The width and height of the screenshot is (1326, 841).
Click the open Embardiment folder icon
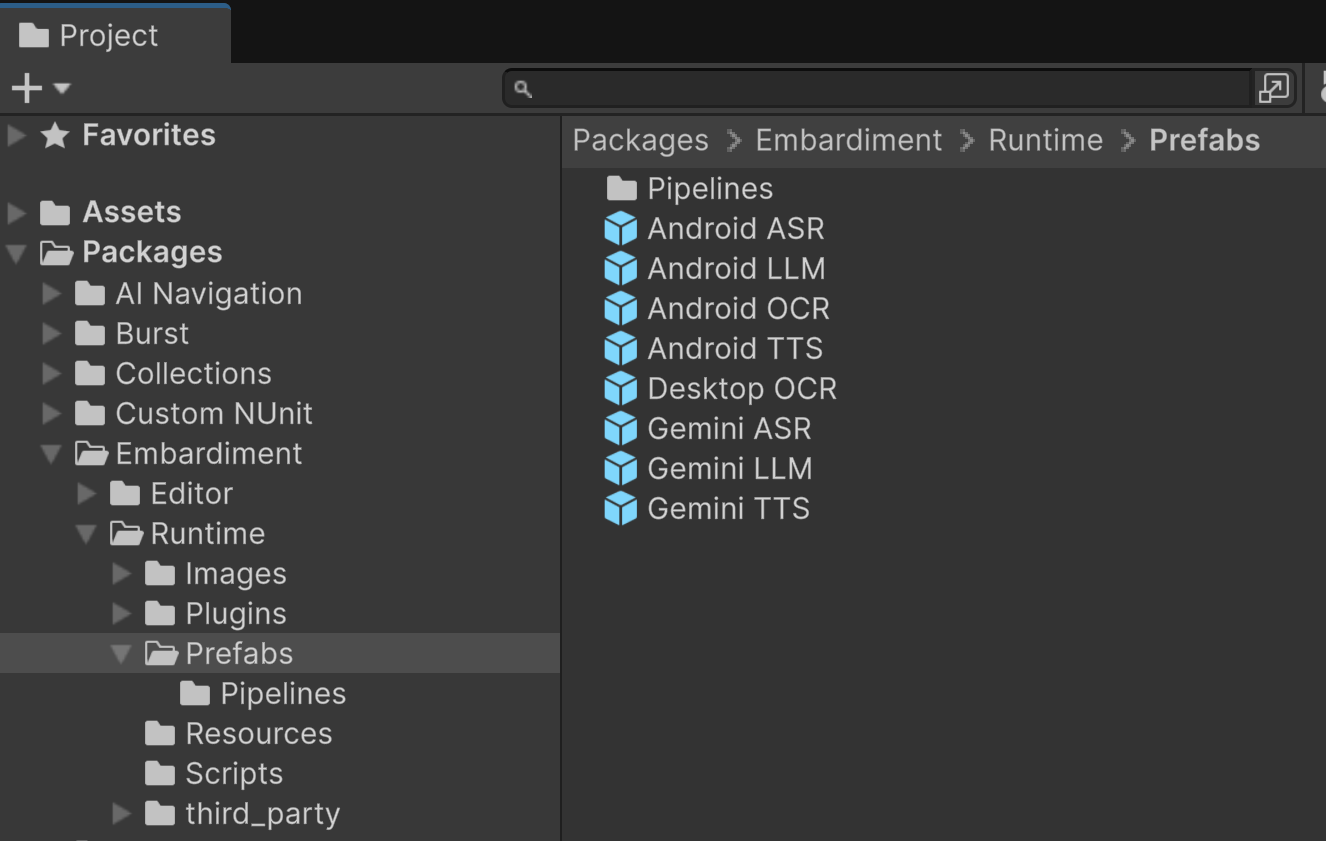(91, 454)
